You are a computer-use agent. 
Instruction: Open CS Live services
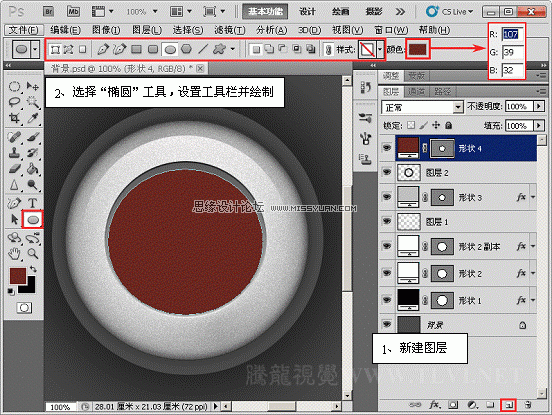[450, 12]
